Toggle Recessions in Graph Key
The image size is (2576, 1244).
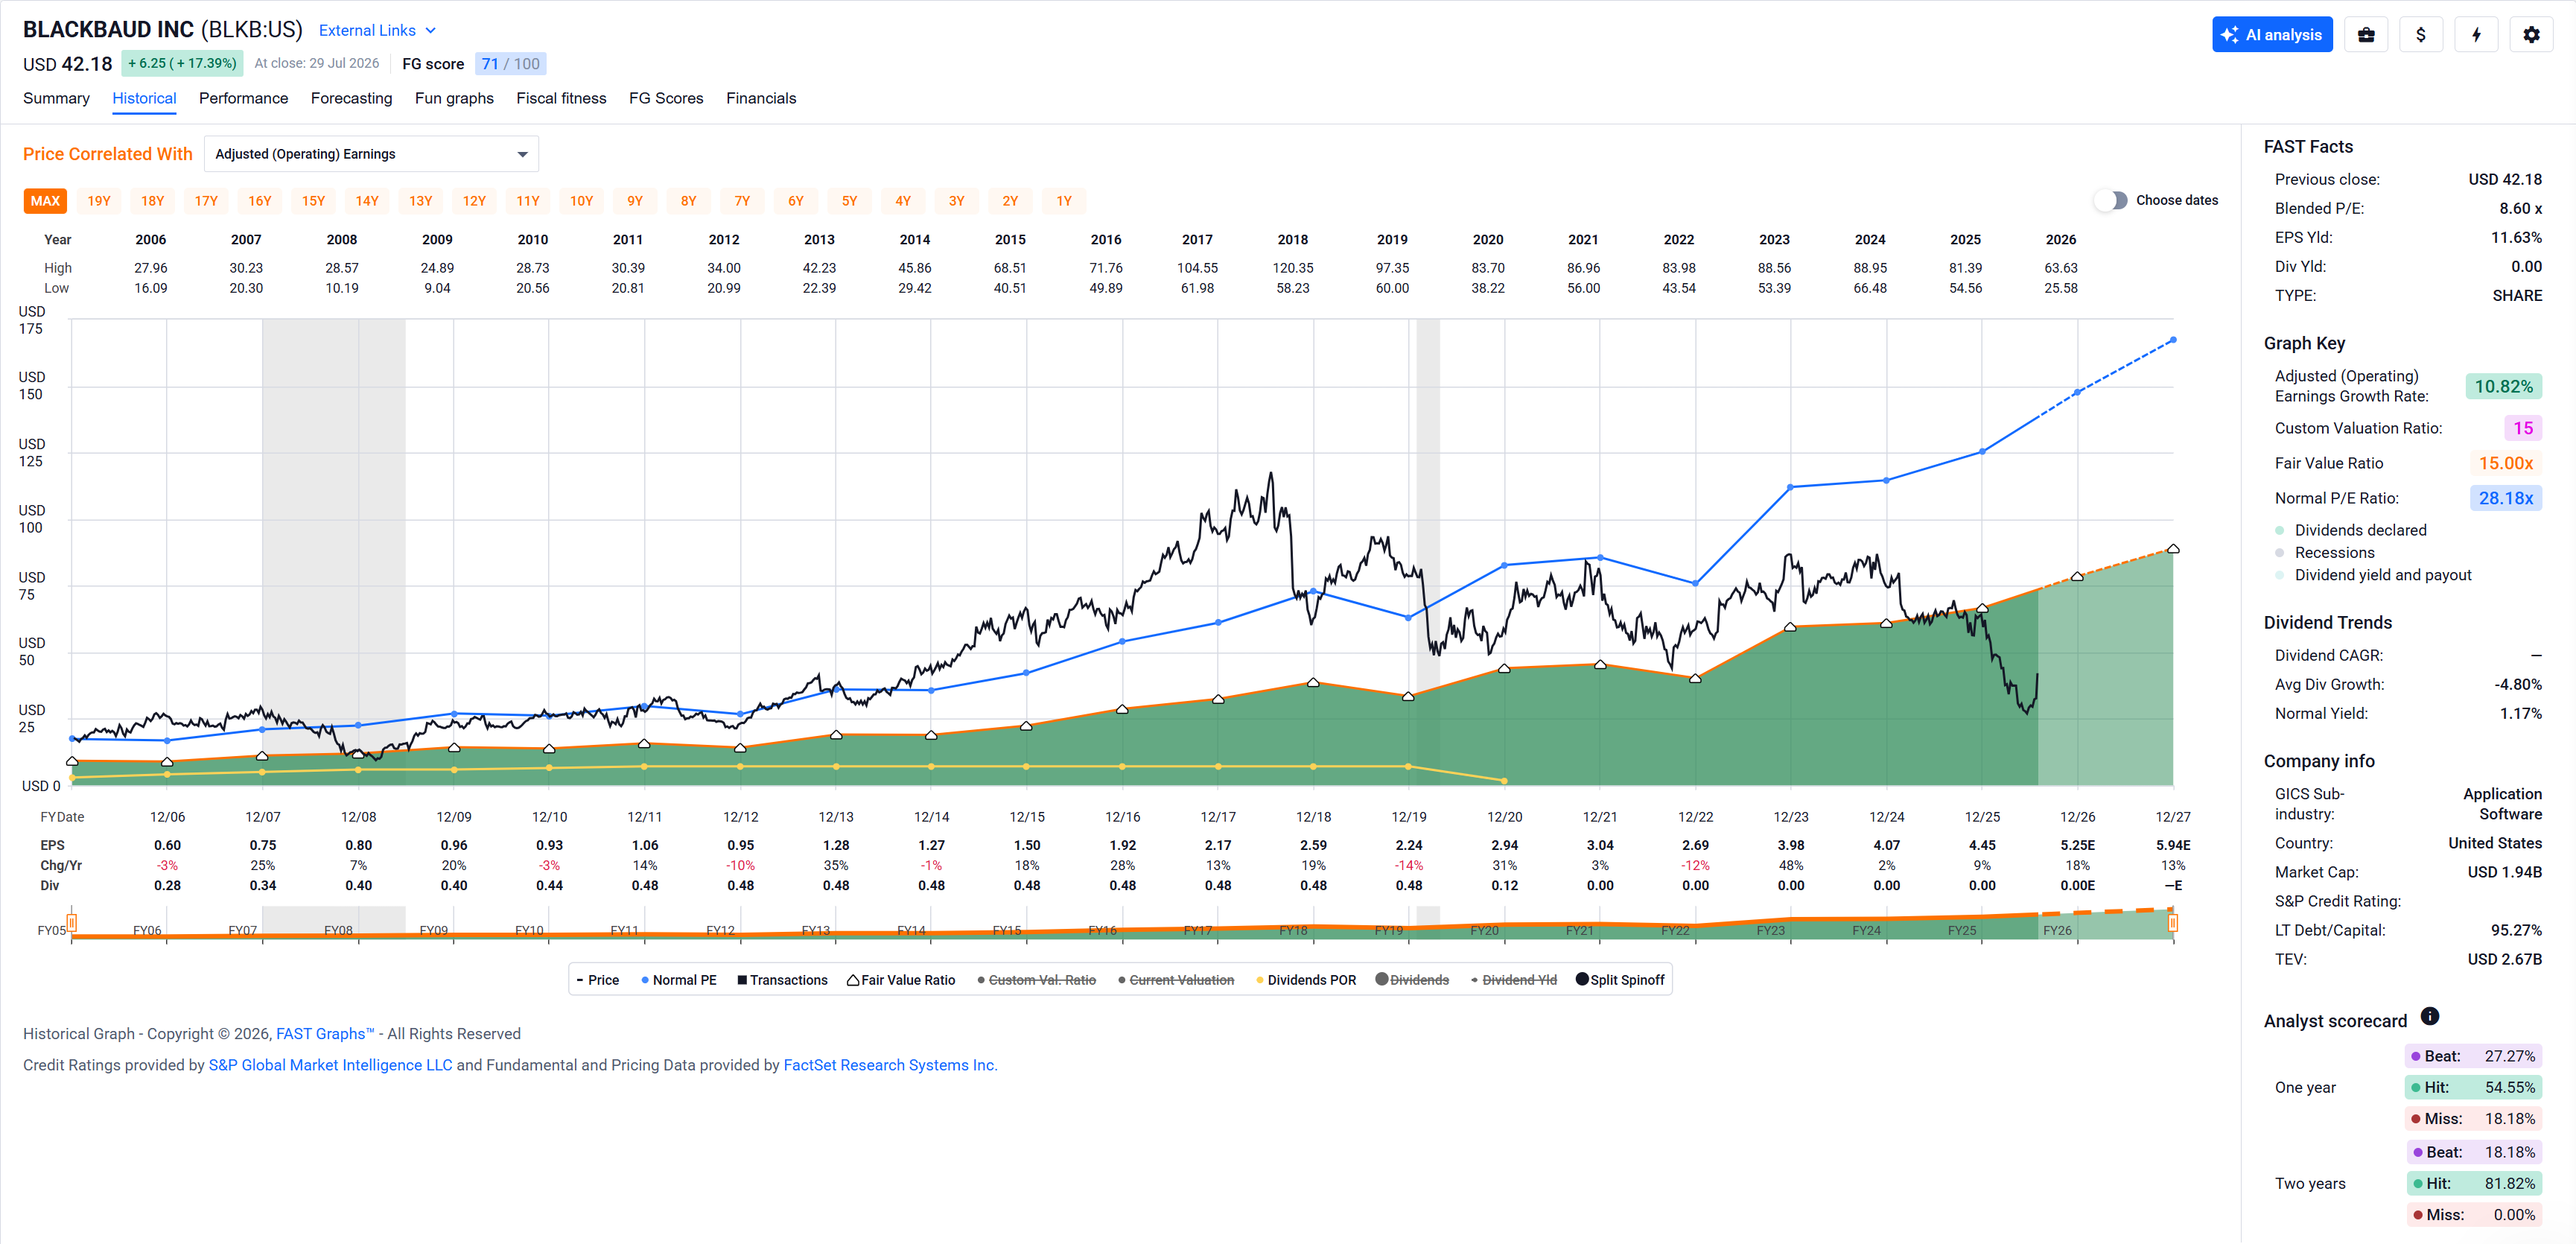[2324, 553]
